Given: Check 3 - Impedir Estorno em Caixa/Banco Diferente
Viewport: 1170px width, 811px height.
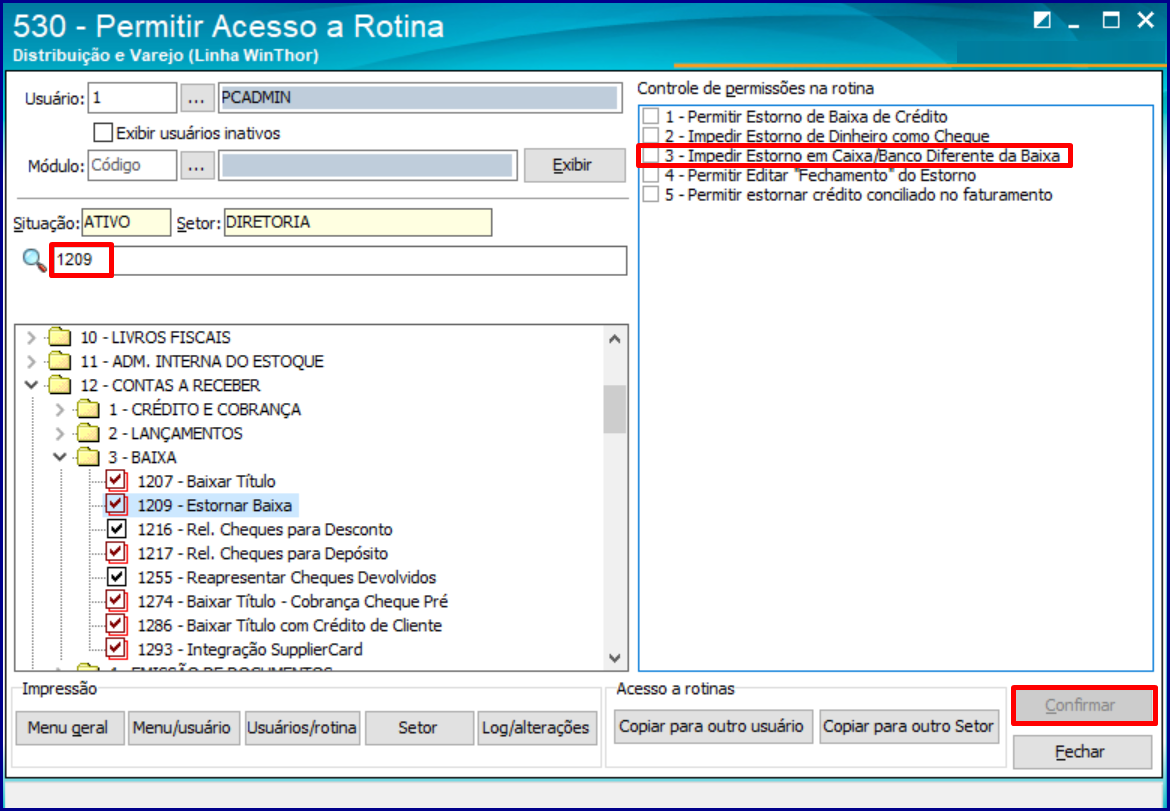Looking at the screenshot, I should 651,156.
